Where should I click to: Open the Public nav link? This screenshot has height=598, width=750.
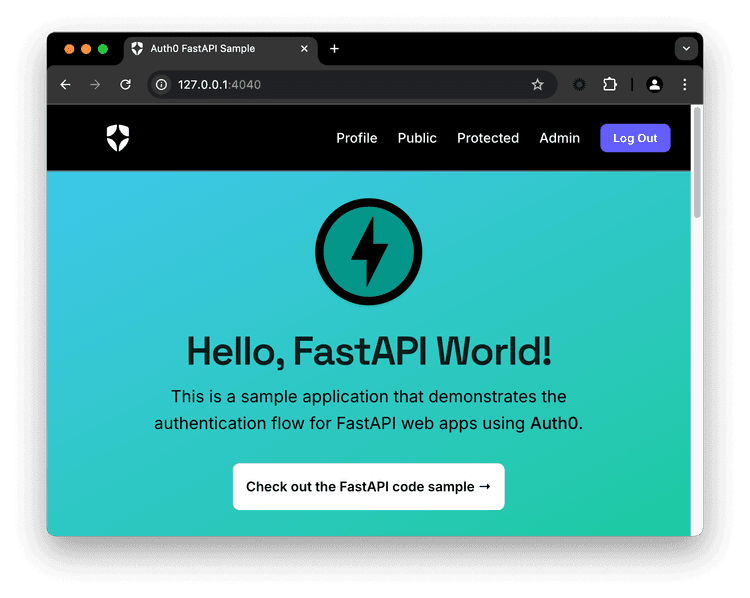click(x=417, y=138)
